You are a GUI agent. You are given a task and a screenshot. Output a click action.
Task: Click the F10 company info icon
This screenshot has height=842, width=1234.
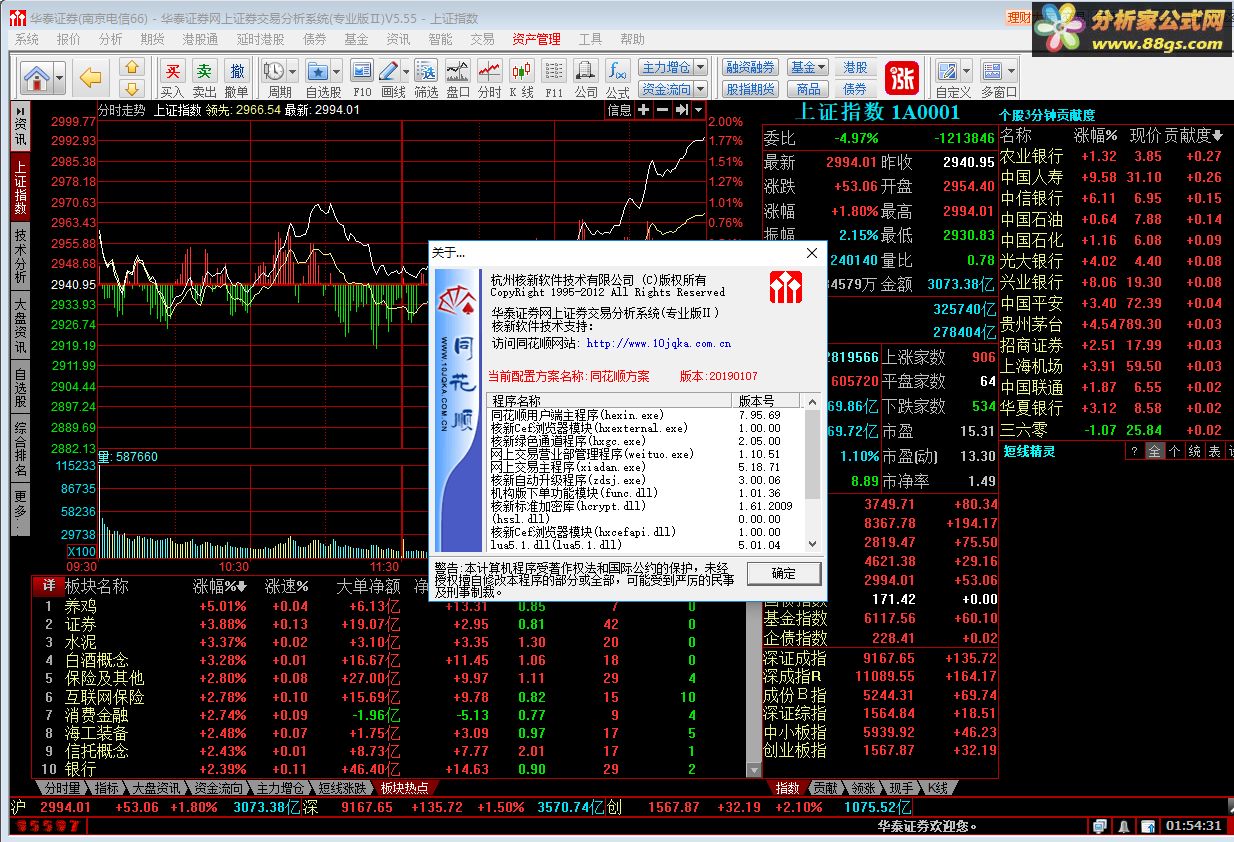tap(362, 77)
